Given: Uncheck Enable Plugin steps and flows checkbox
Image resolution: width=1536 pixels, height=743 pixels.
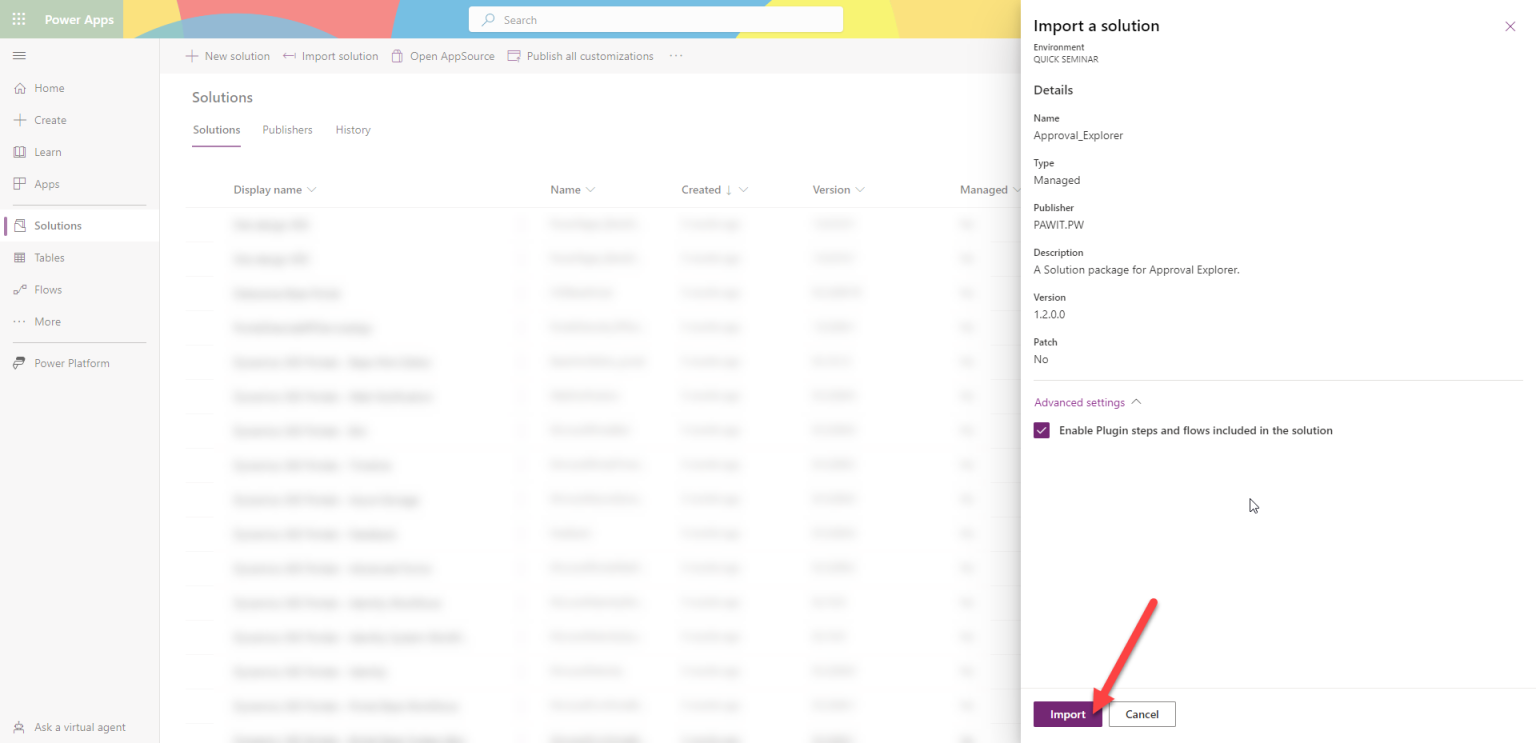Looking at the screenshot, I should point(1042,430).
